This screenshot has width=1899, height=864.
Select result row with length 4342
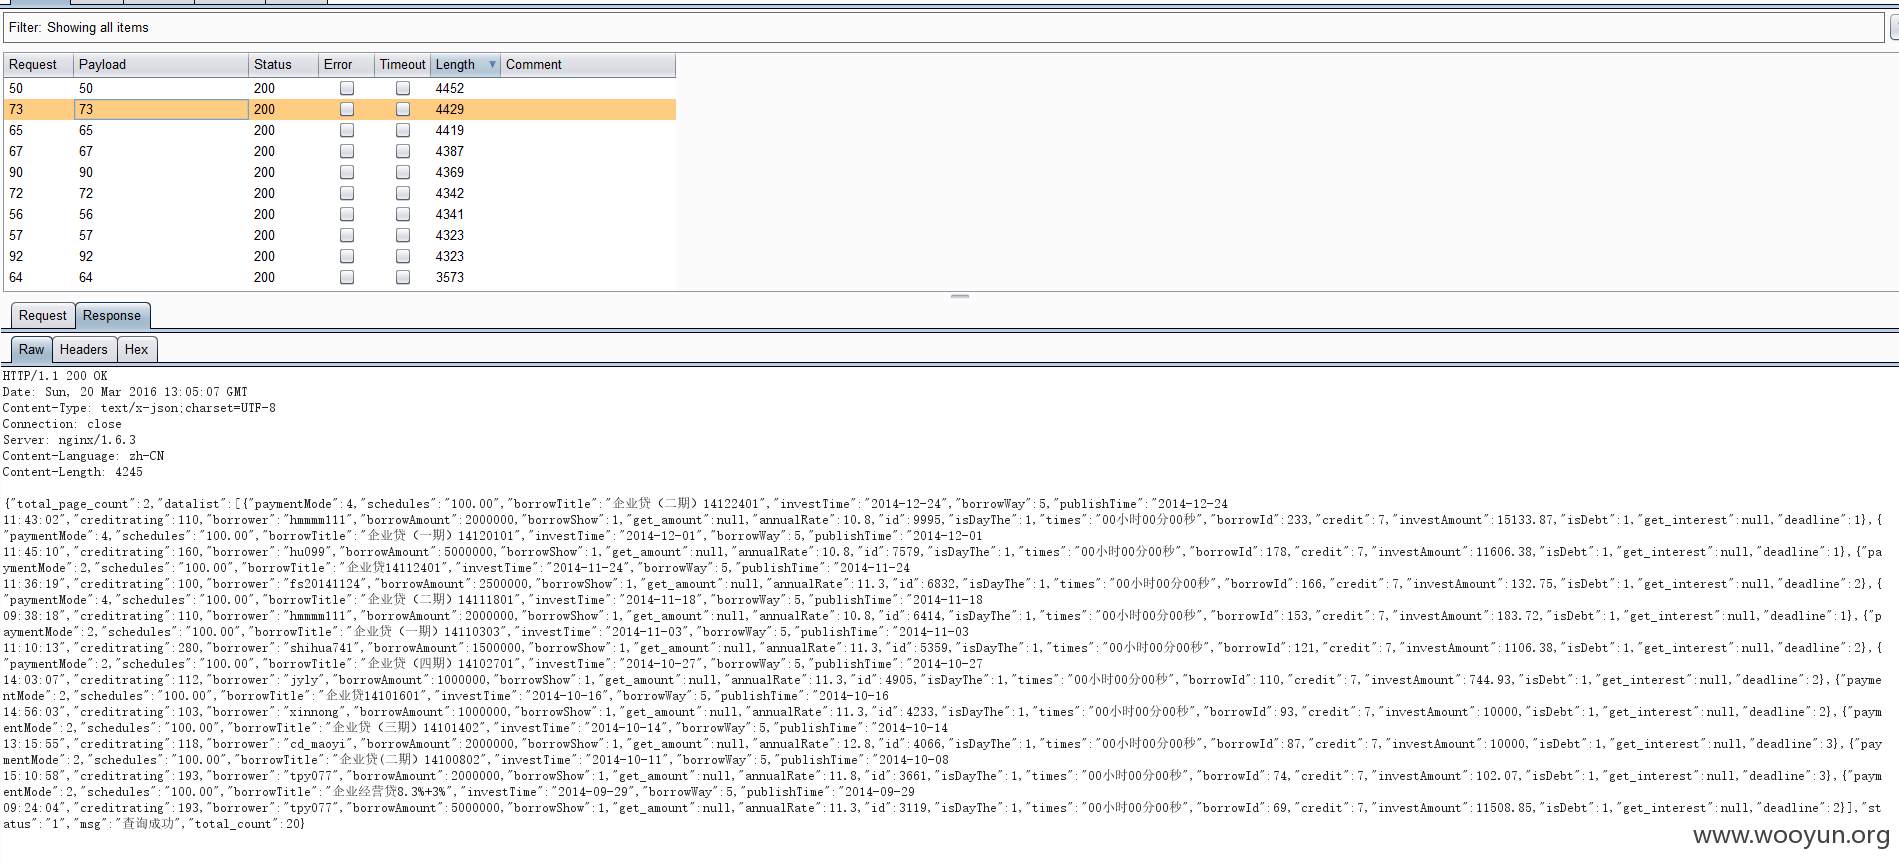tap(340, 193)
